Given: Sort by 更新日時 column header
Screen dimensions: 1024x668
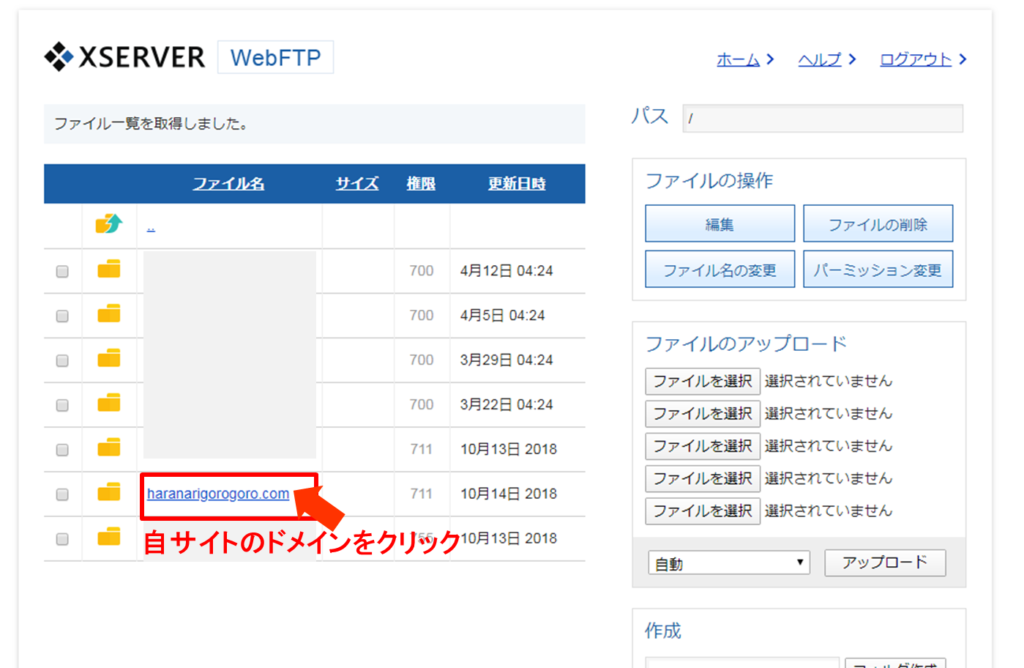Looking at the screenshot, I should tap(517, 183).
